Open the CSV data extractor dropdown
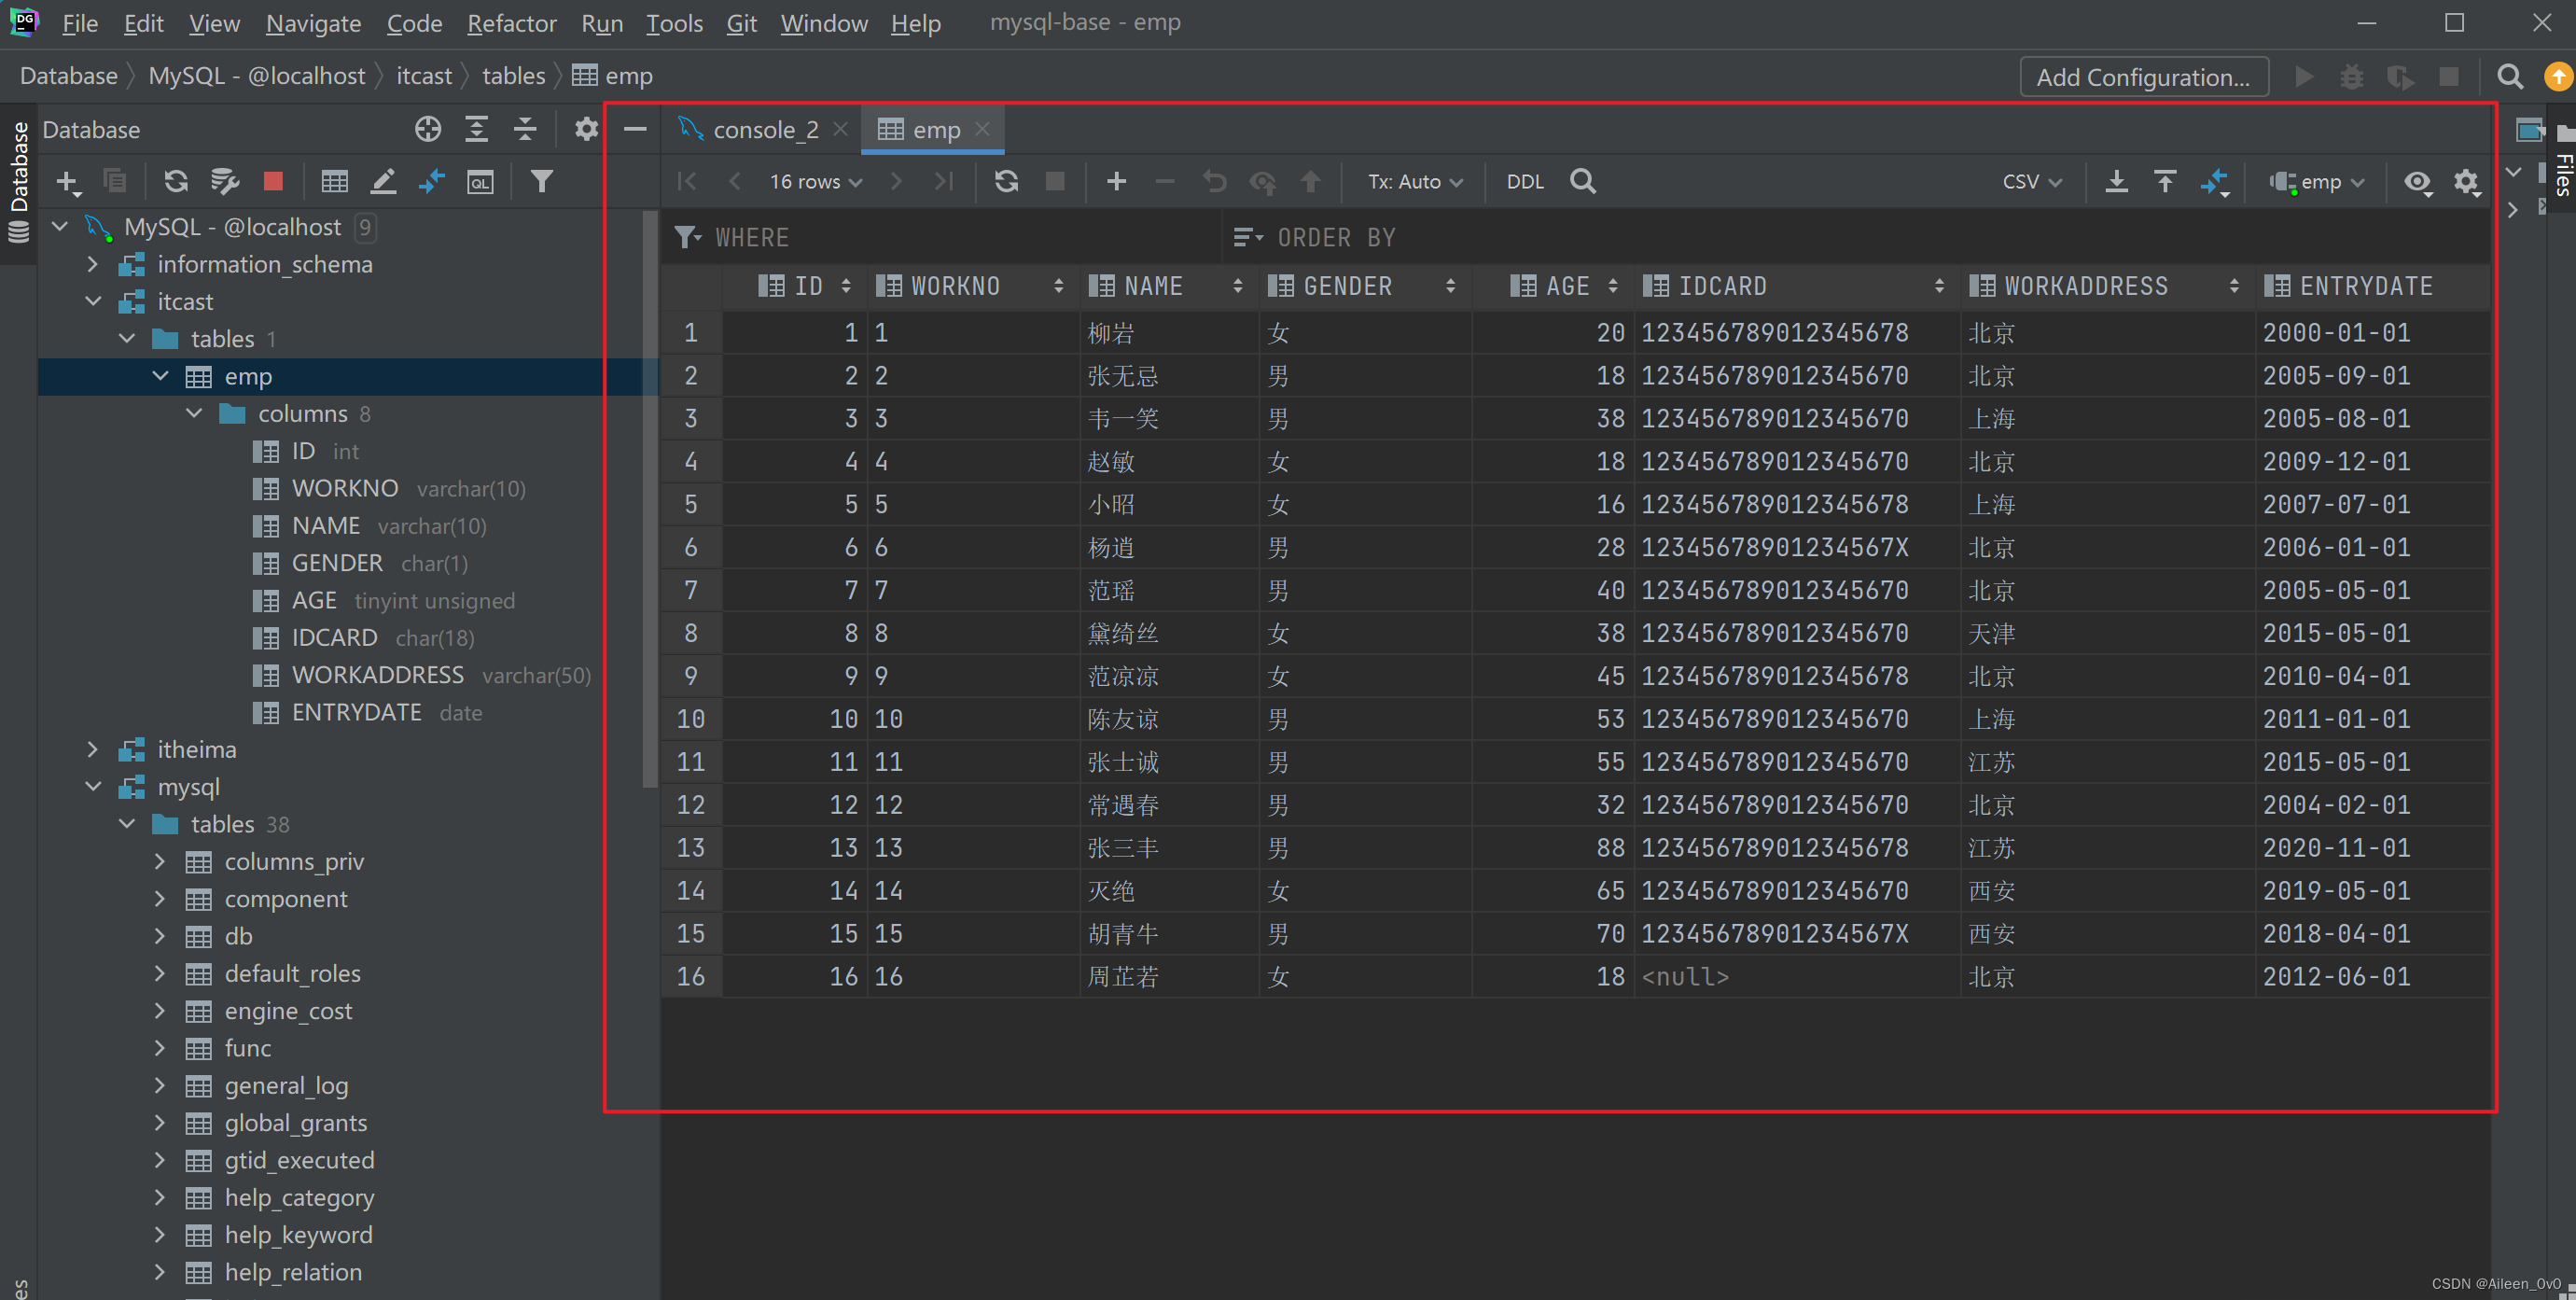 2030,182
